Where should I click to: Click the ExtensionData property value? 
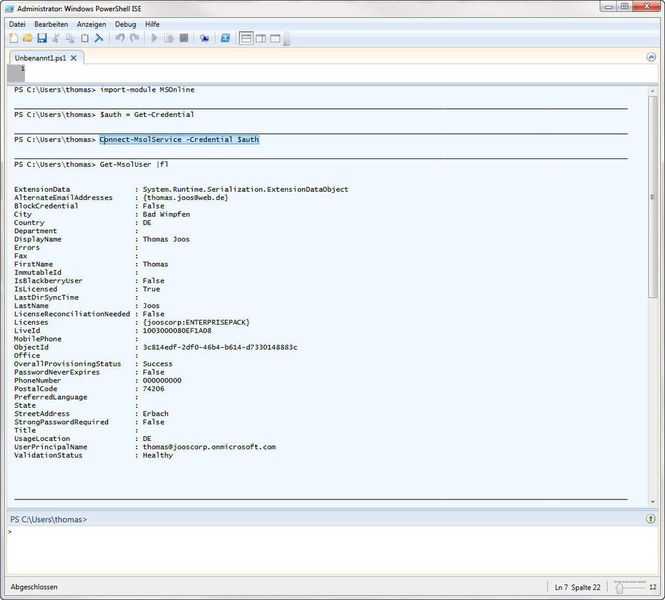(x=246, y=190)
